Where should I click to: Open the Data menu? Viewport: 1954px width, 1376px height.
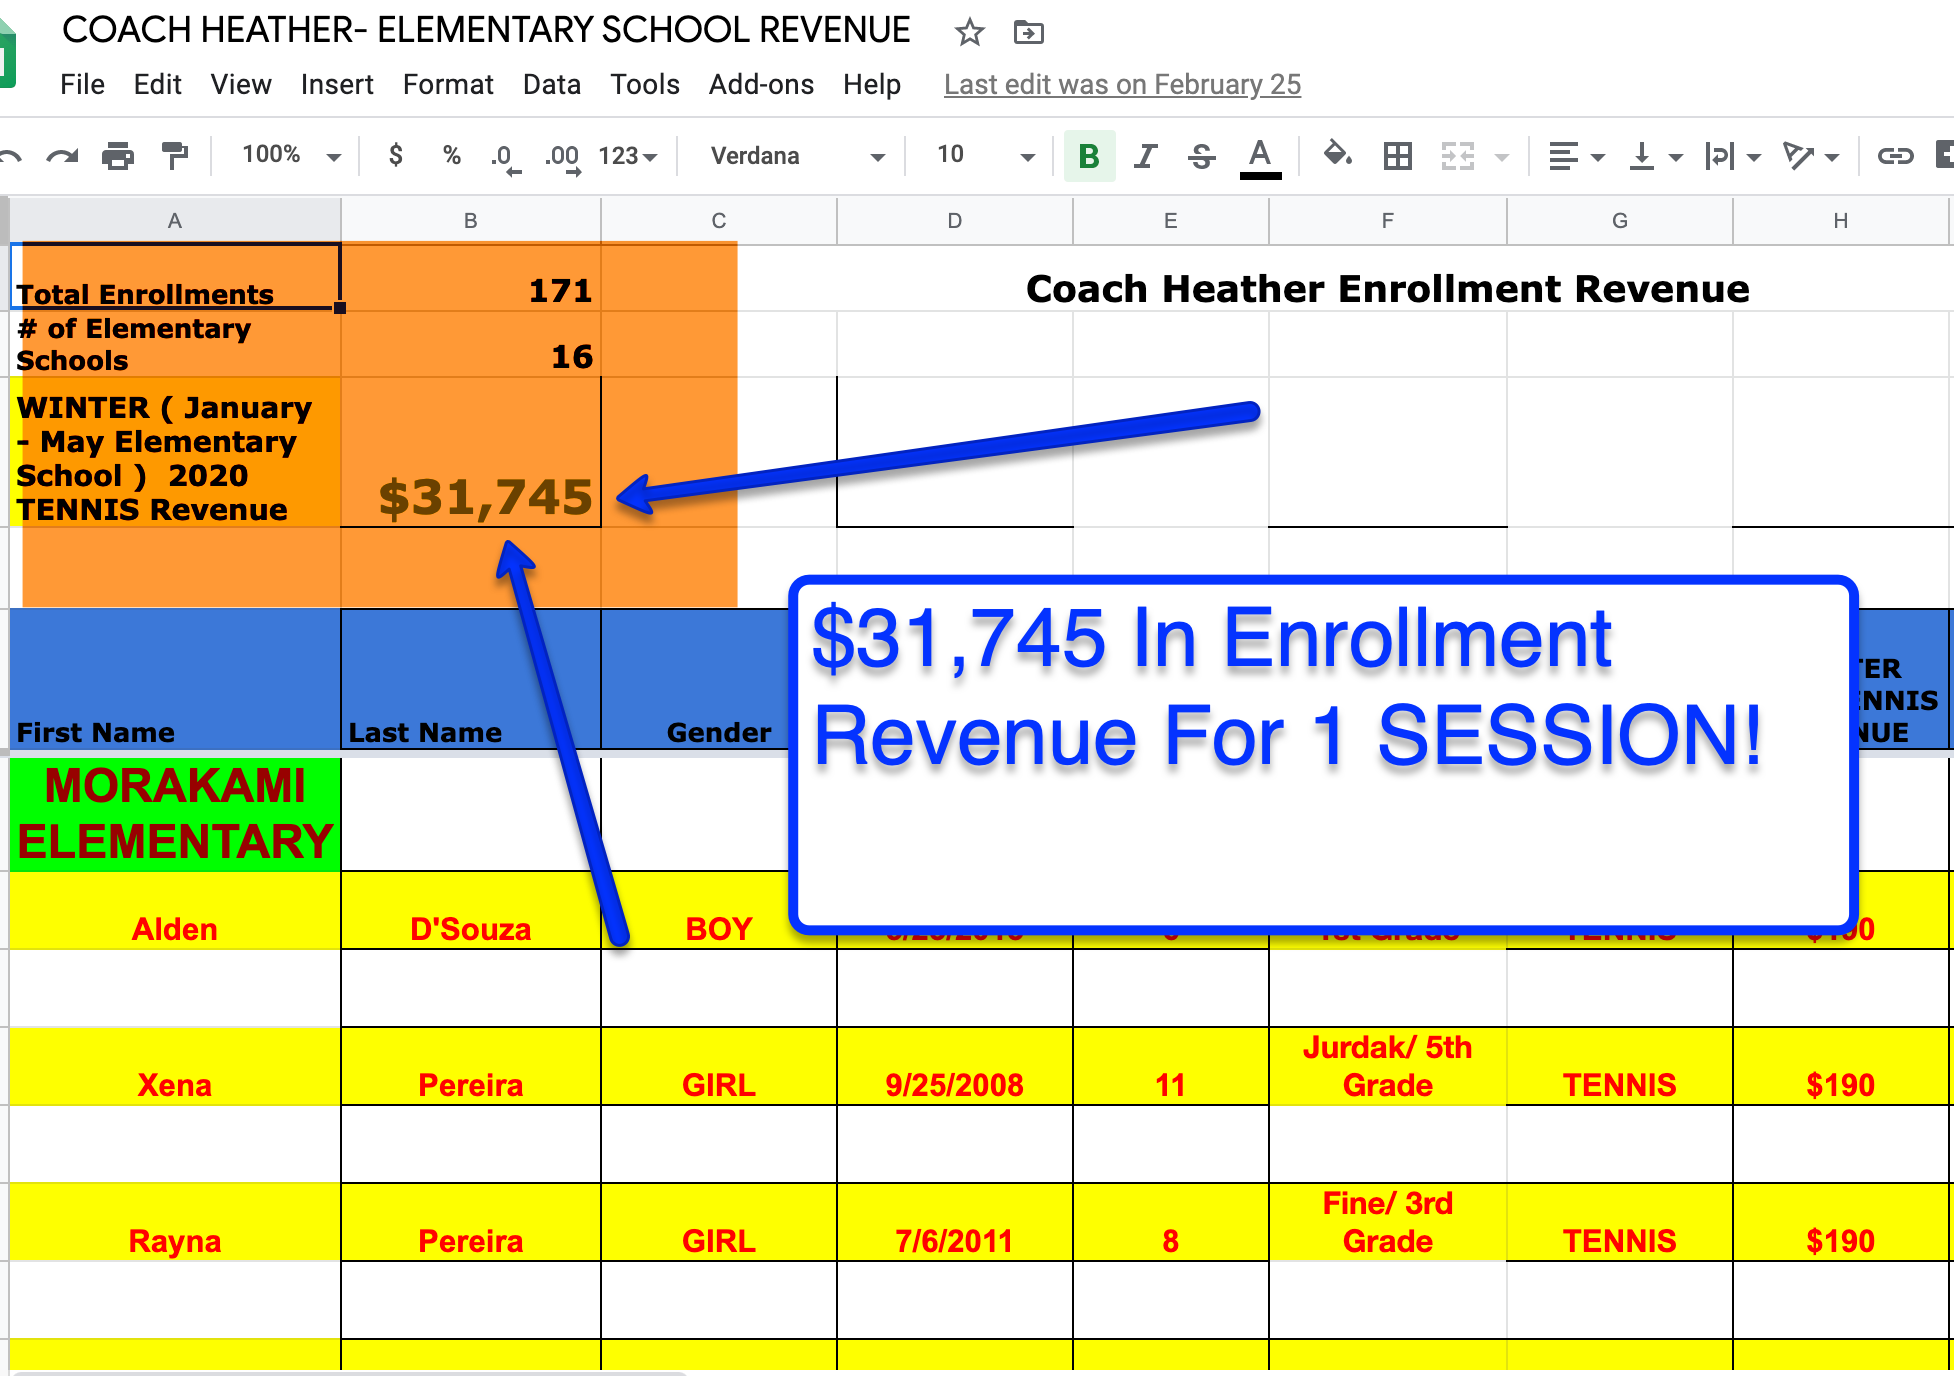pos(551,85)
